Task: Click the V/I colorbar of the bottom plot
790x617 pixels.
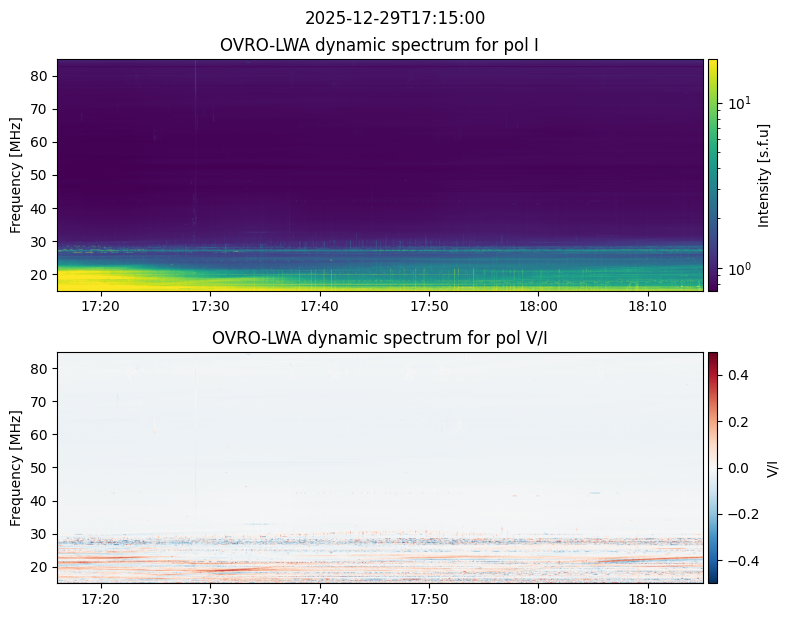Action: coord(713,467)
